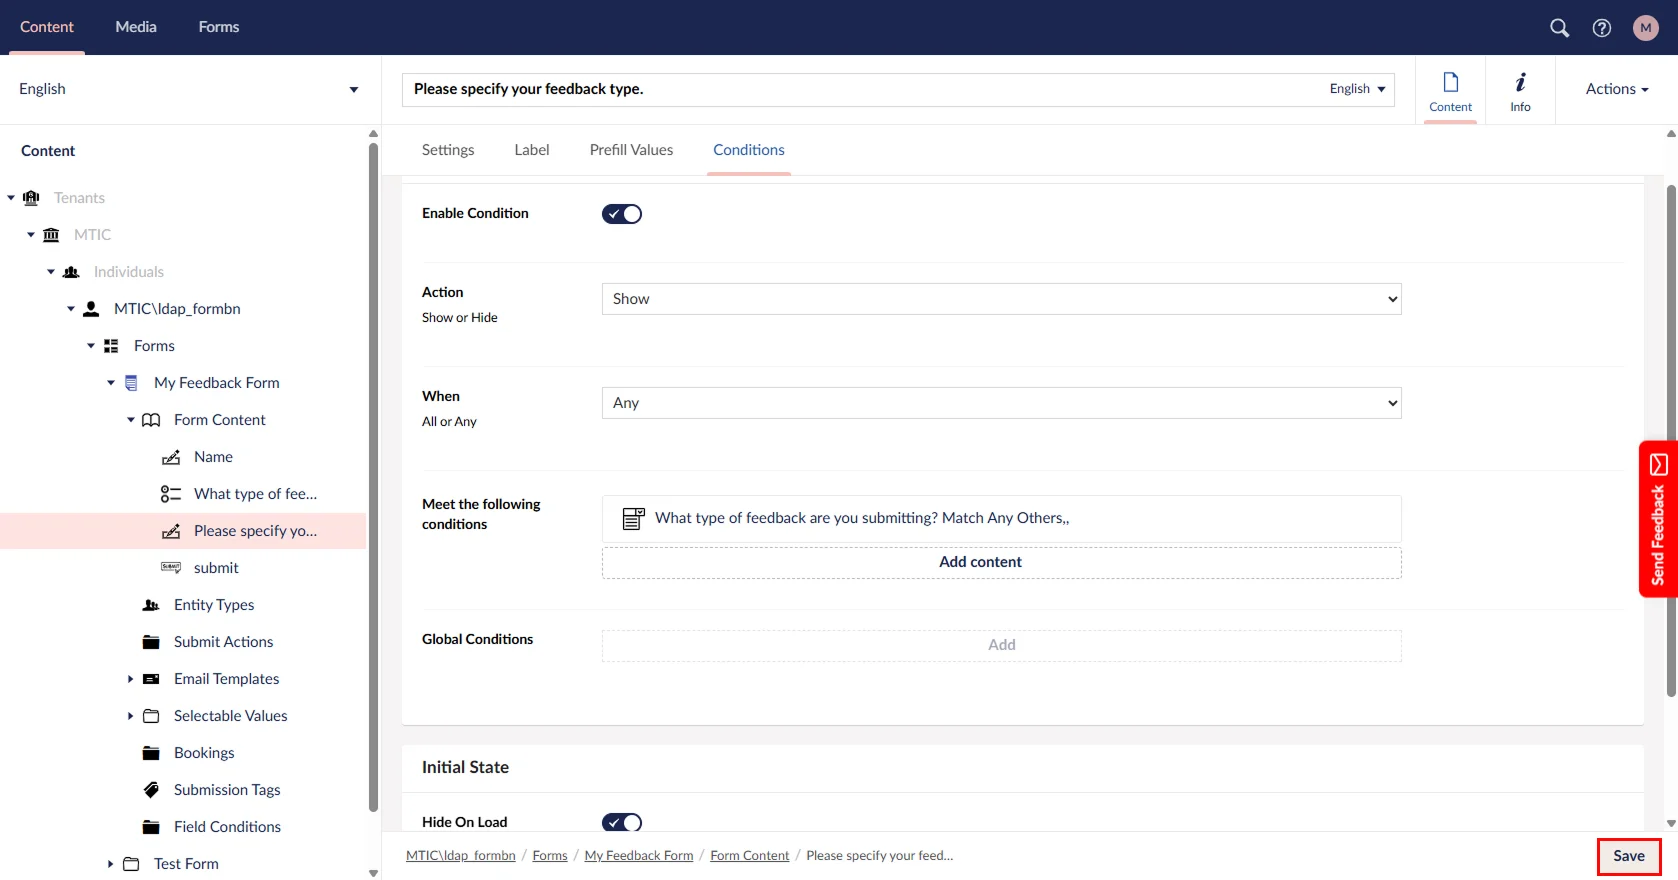Click the condition item icon

pyautogui.click(x=633, y=519)
